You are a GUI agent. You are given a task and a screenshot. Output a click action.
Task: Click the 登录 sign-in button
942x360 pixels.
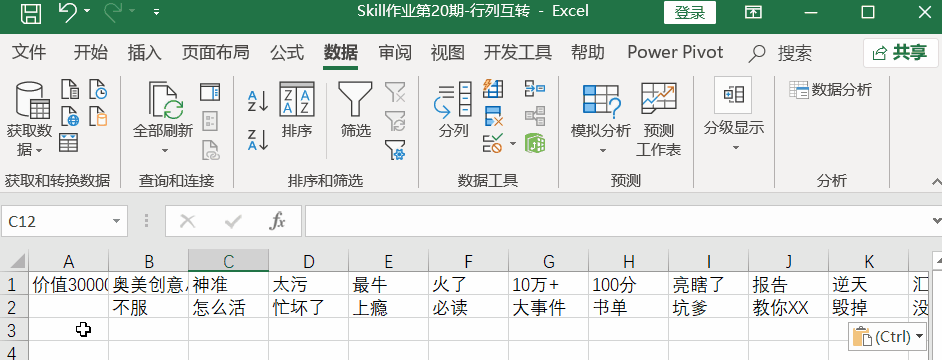click(x=690, y=13)
